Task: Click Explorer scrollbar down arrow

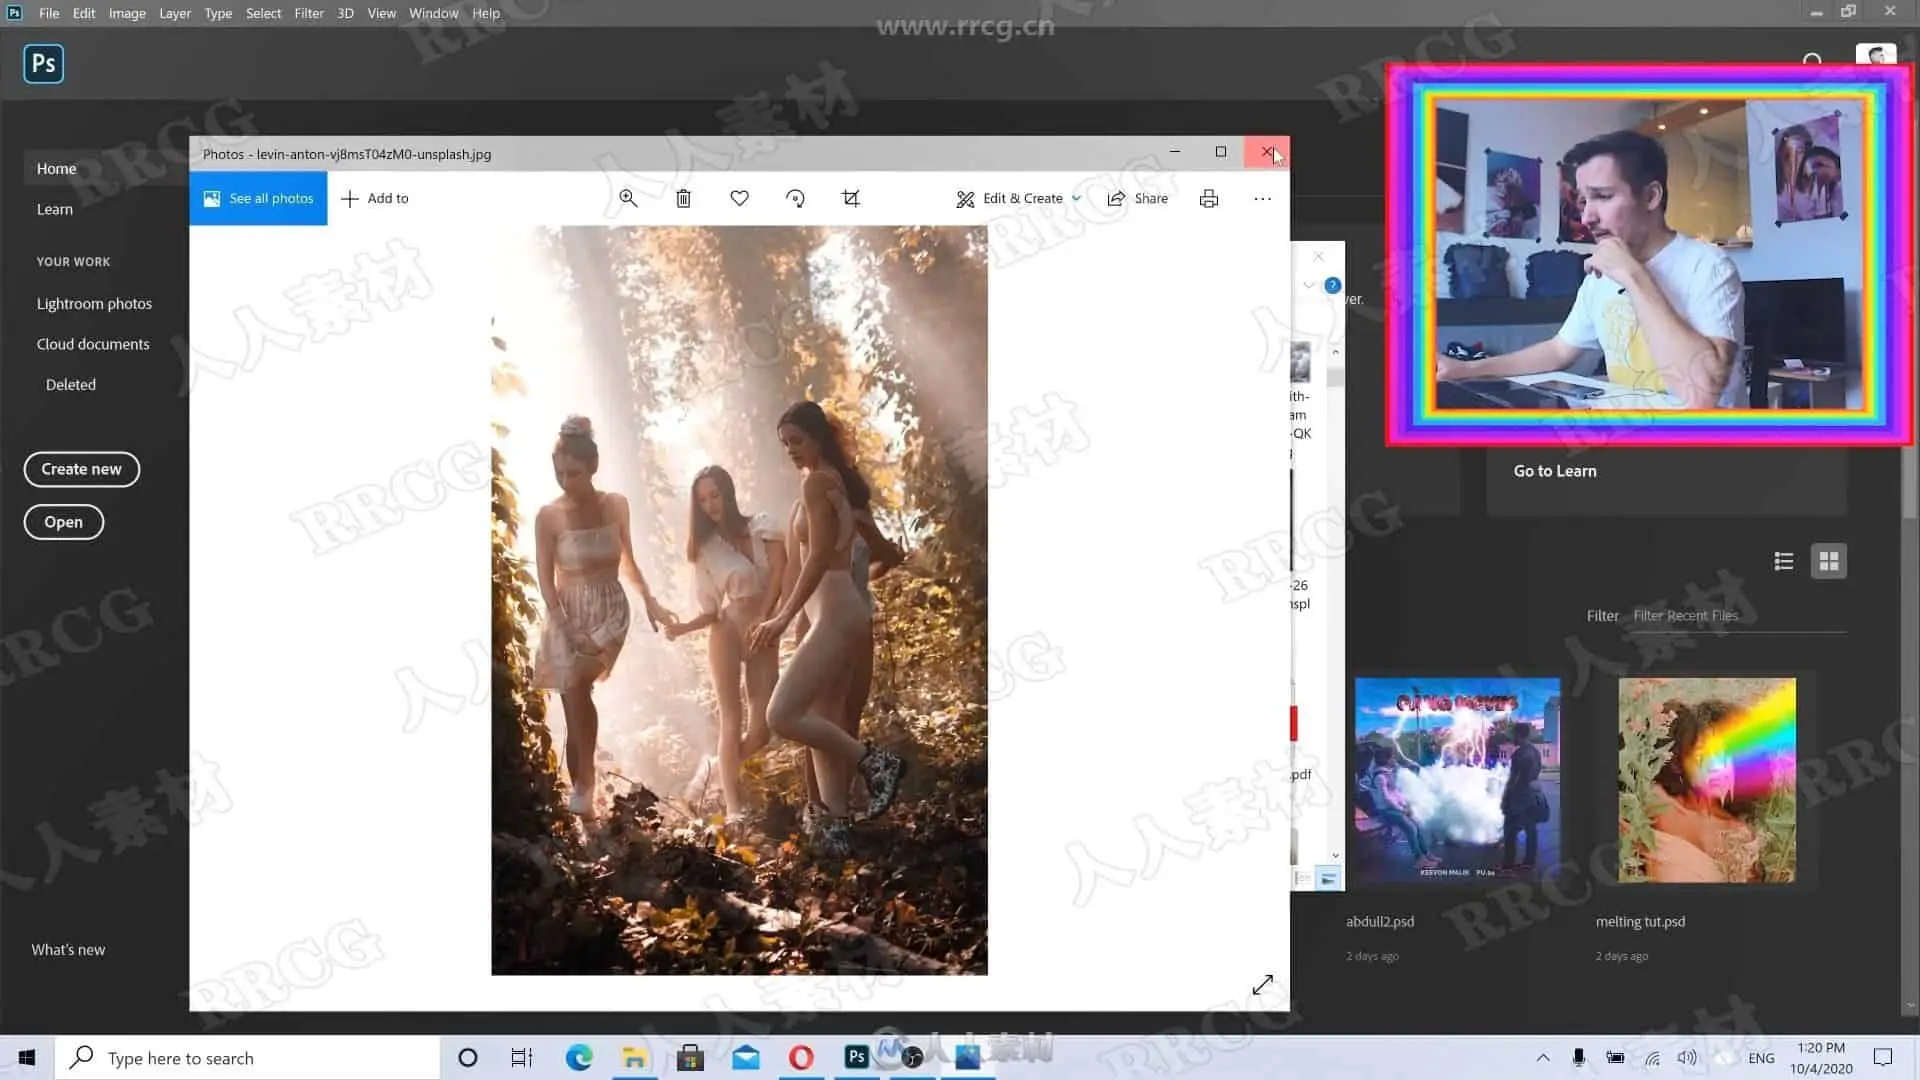Action: point(1335,855)
